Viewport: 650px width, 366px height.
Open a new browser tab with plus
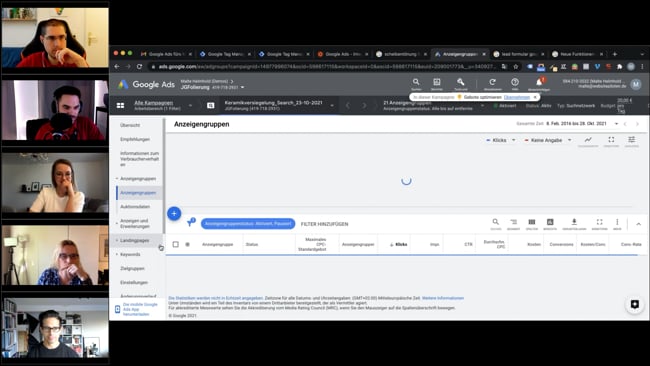pos(615,54)
